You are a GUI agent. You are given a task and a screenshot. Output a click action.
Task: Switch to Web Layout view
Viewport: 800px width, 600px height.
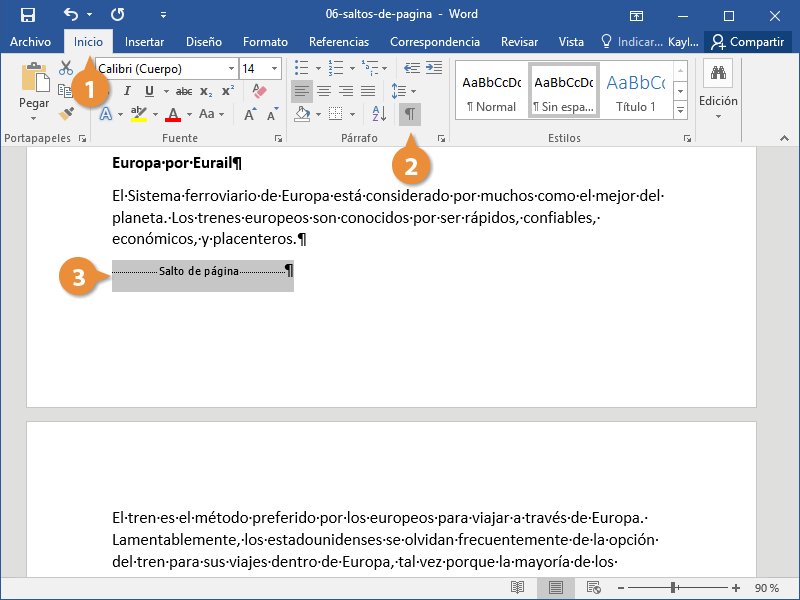click(x=593, y=588)
